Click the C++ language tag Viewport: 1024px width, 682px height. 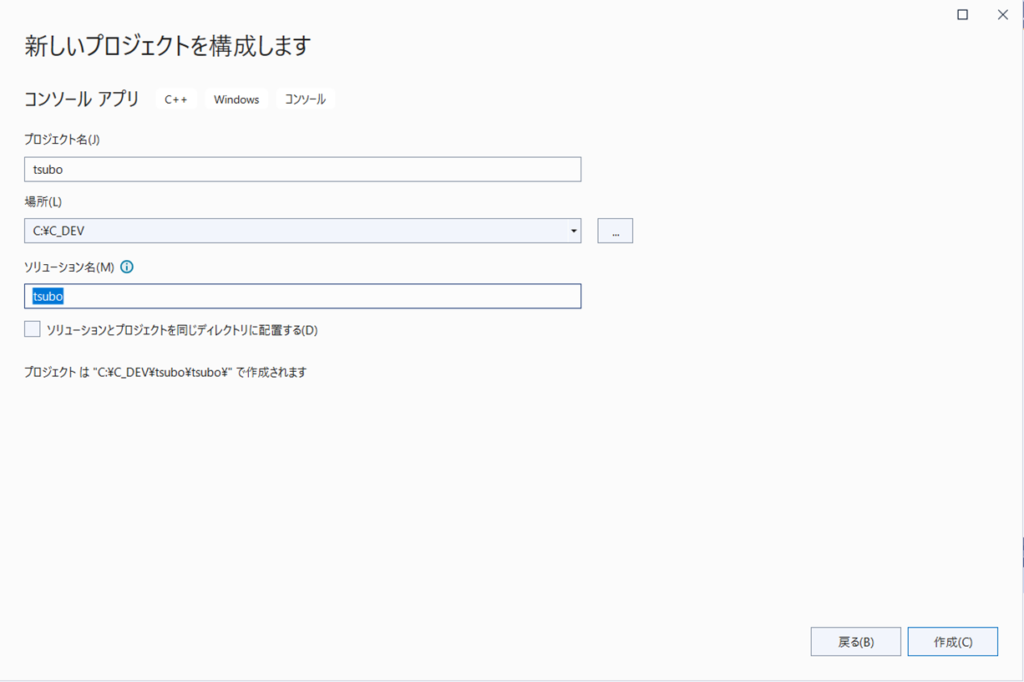(176, 99)
